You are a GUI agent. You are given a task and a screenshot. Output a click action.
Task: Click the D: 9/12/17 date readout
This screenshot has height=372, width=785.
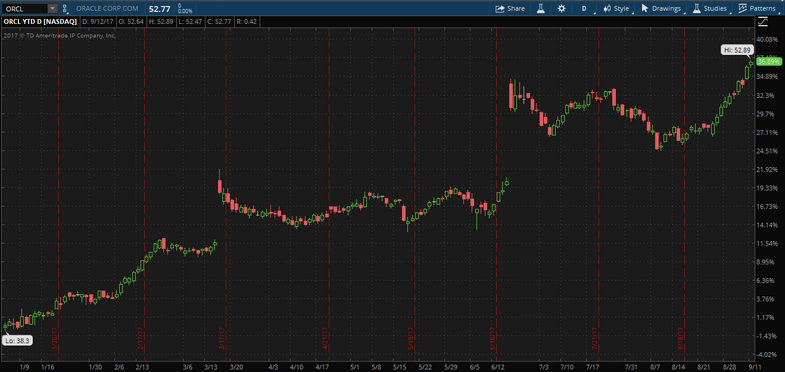click(99, 22)
